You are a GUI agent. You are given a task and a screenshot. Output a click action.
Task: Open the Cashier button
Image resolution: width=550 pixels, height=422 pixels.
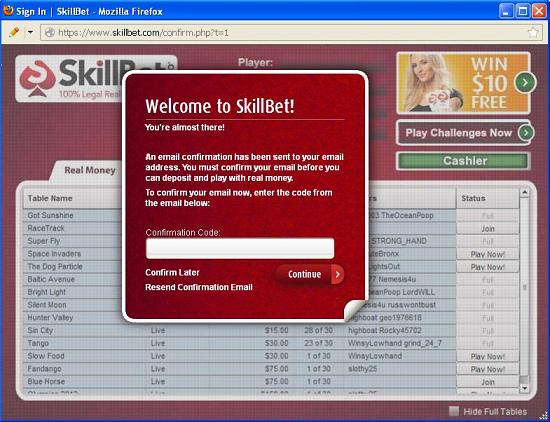point(463,161)
